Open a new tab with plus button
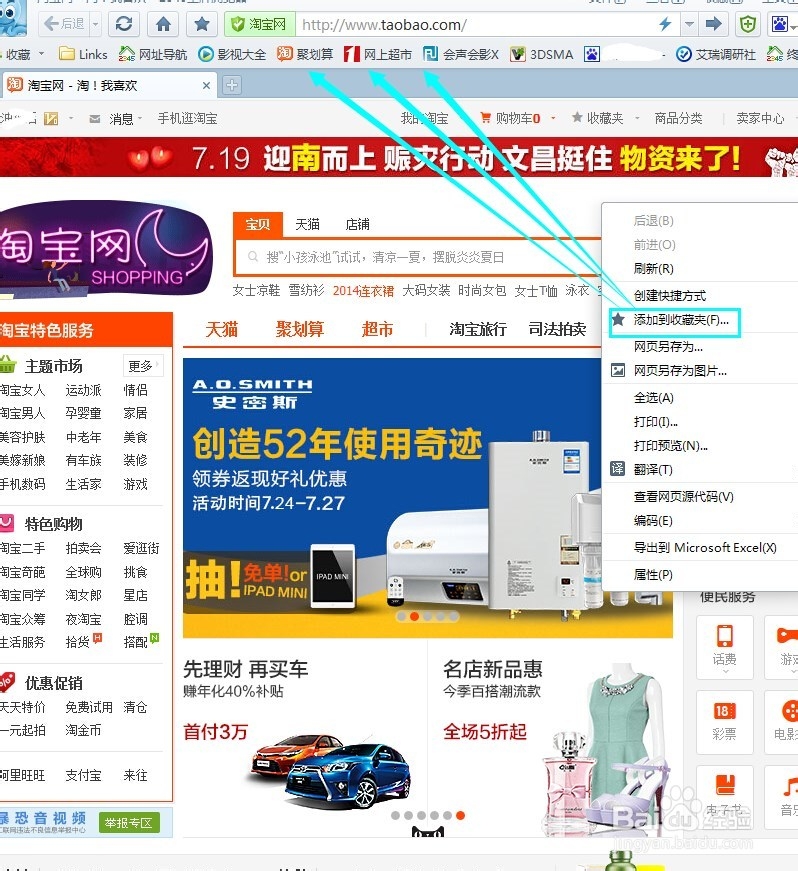This screenshot has height=871, width=798. 232,85
